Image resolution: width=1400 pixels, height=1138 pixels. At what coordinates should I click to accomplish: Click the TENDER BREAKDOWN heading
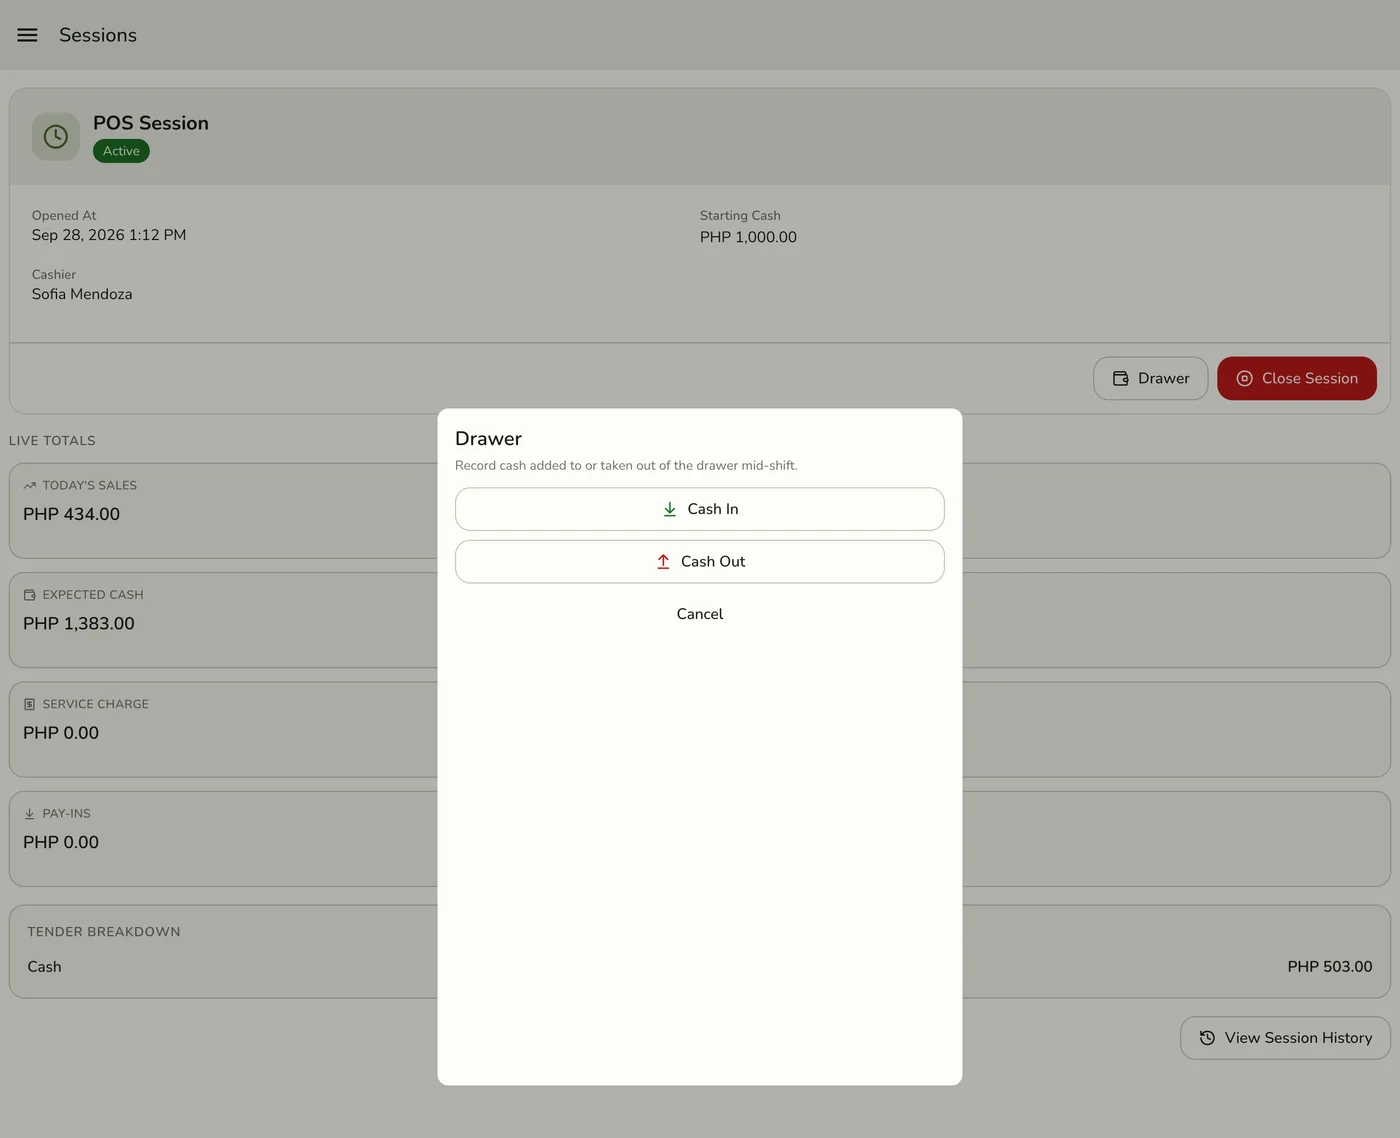tap(104, 932)
